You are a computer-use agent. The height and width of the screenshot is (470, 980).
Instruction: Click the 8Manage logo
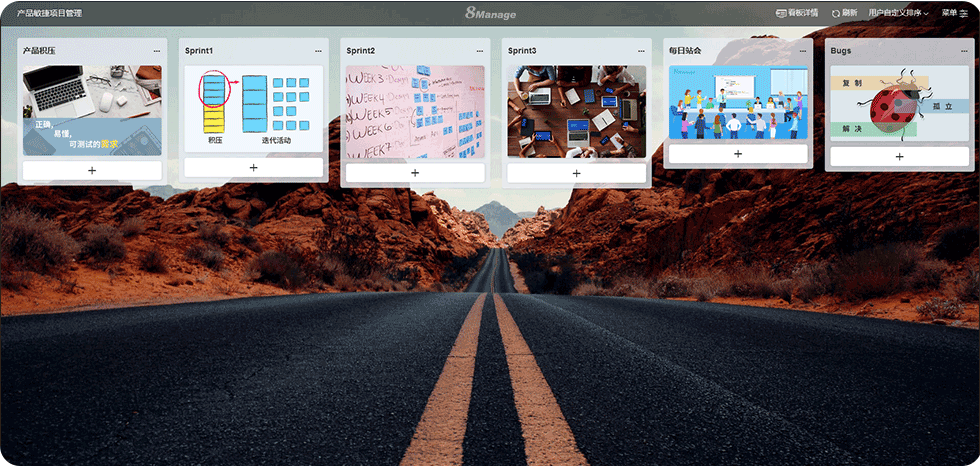(489, 13)
